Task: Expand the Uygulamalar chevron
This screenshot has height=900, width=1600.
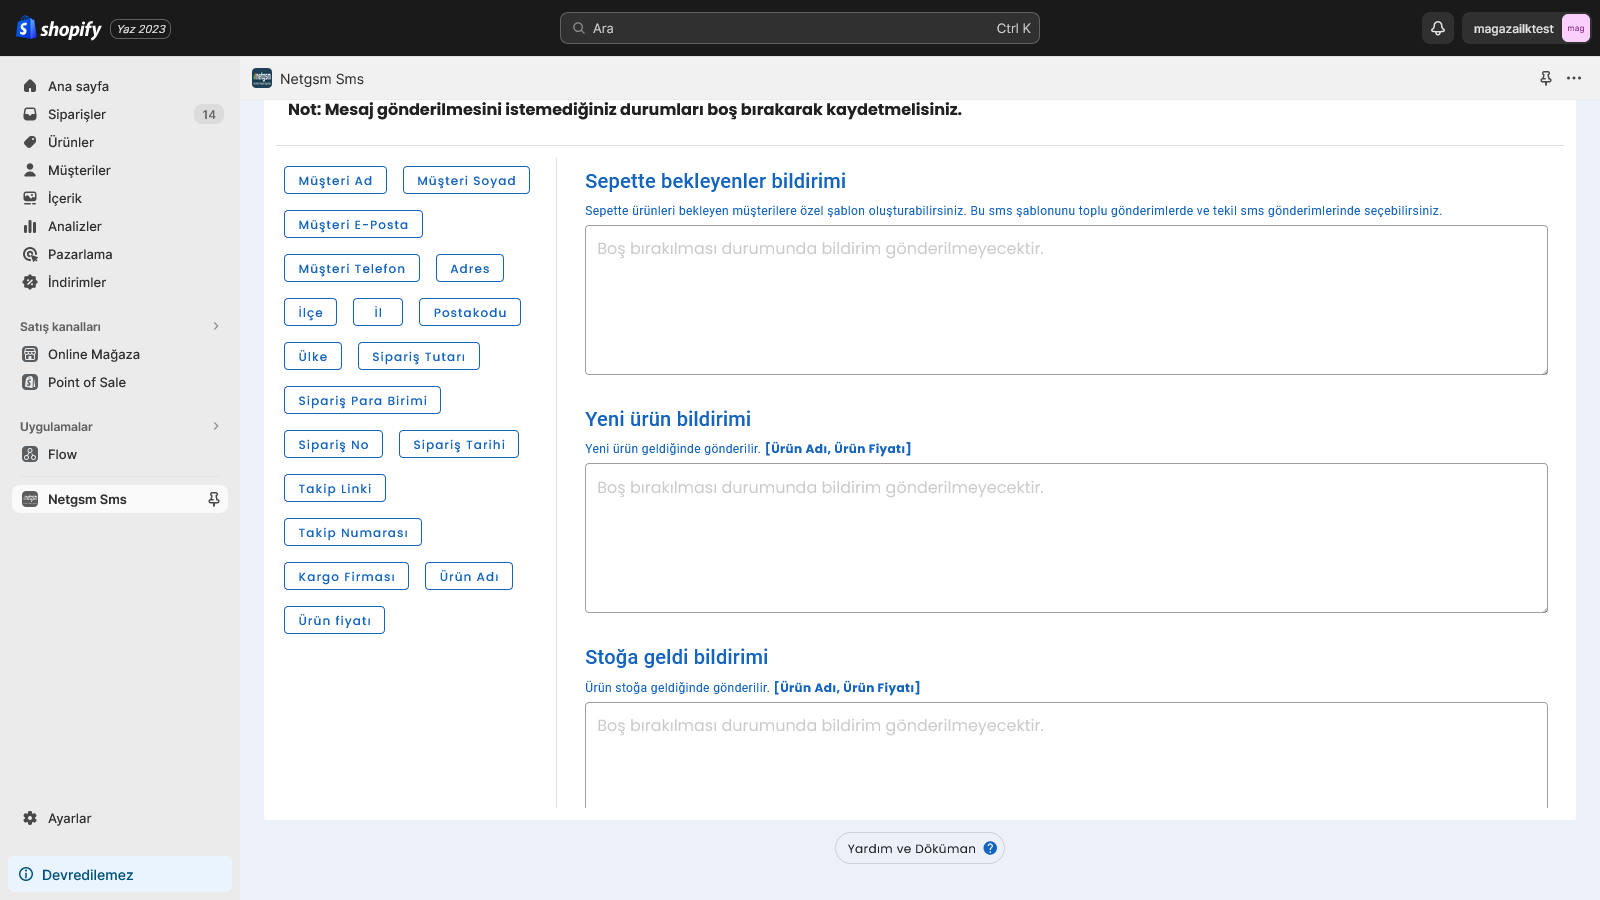Action: [216, 426]
